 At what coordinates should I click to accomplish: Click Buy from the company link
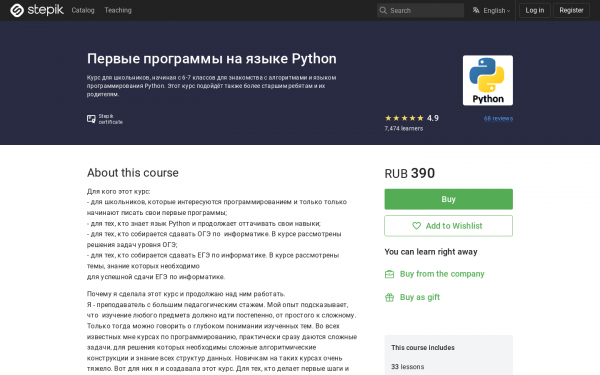442,274
